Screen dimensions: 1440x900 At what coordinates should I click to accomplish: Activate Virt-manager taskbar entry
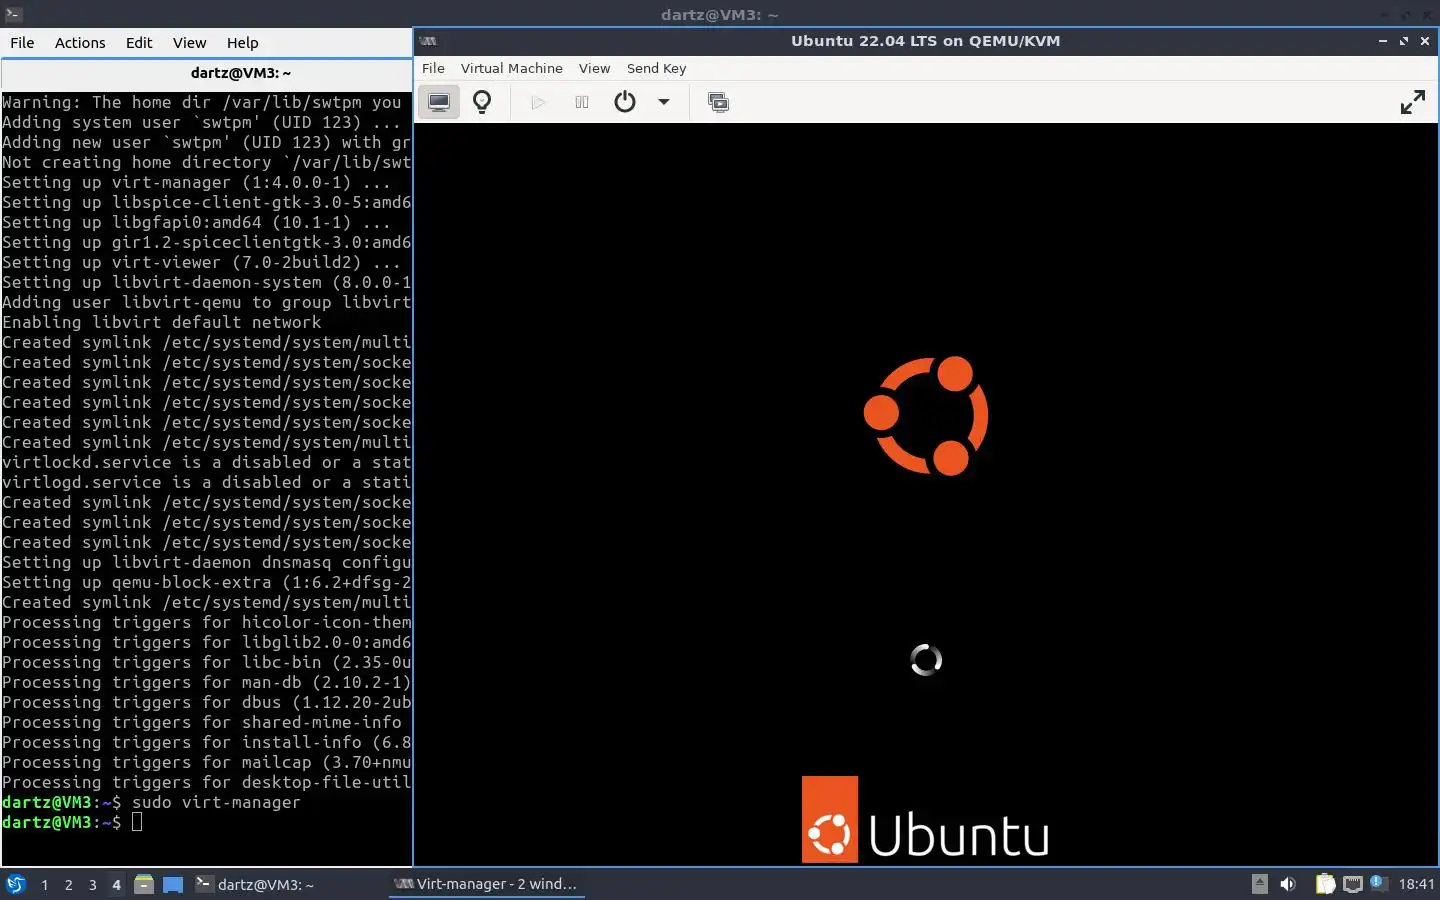click(x=486, y=884)
